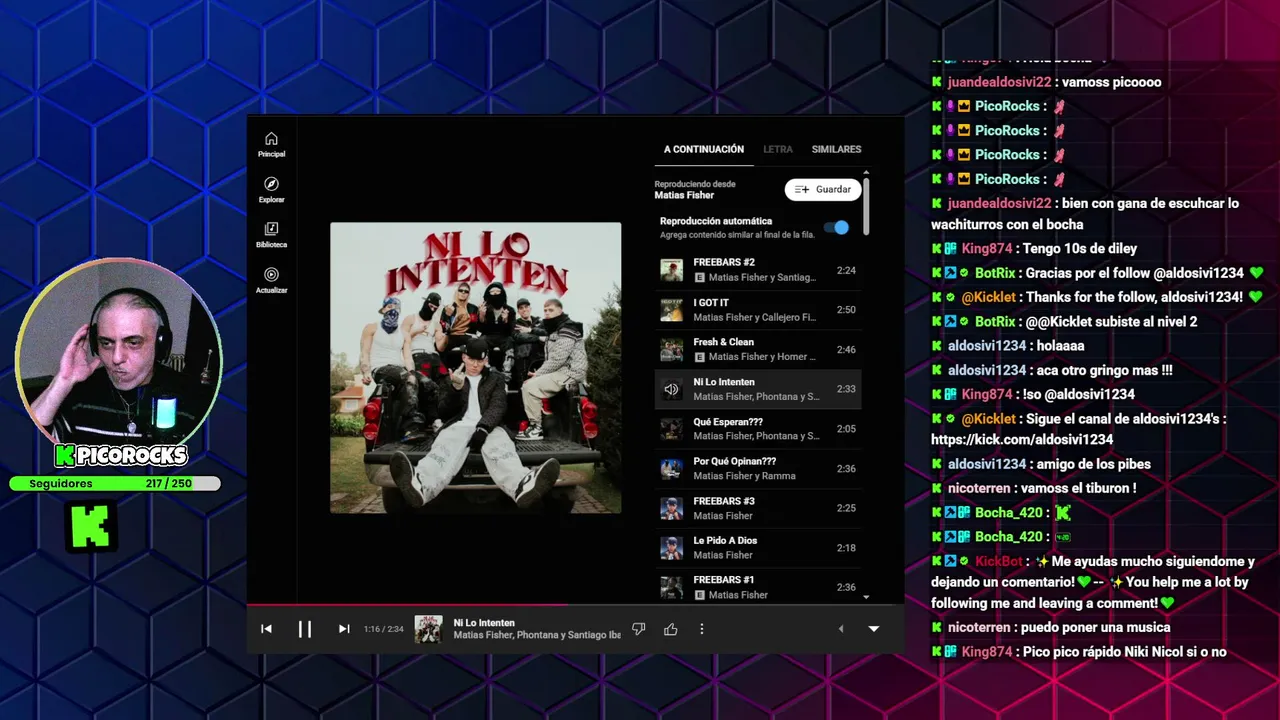Click the speaker icon on Ni Lo Intenten
The image size is (1280, 720).
(x=671, y=389)
